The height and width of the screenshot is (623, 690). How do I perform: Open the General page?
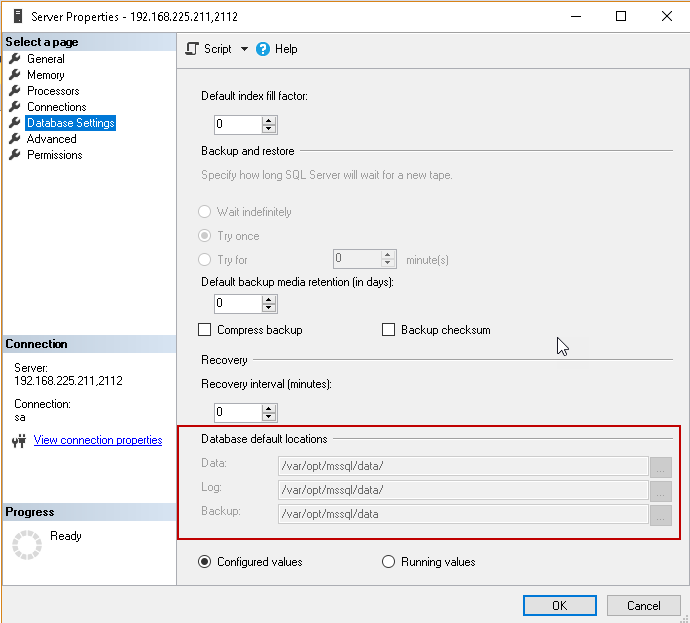click(46, 59)
